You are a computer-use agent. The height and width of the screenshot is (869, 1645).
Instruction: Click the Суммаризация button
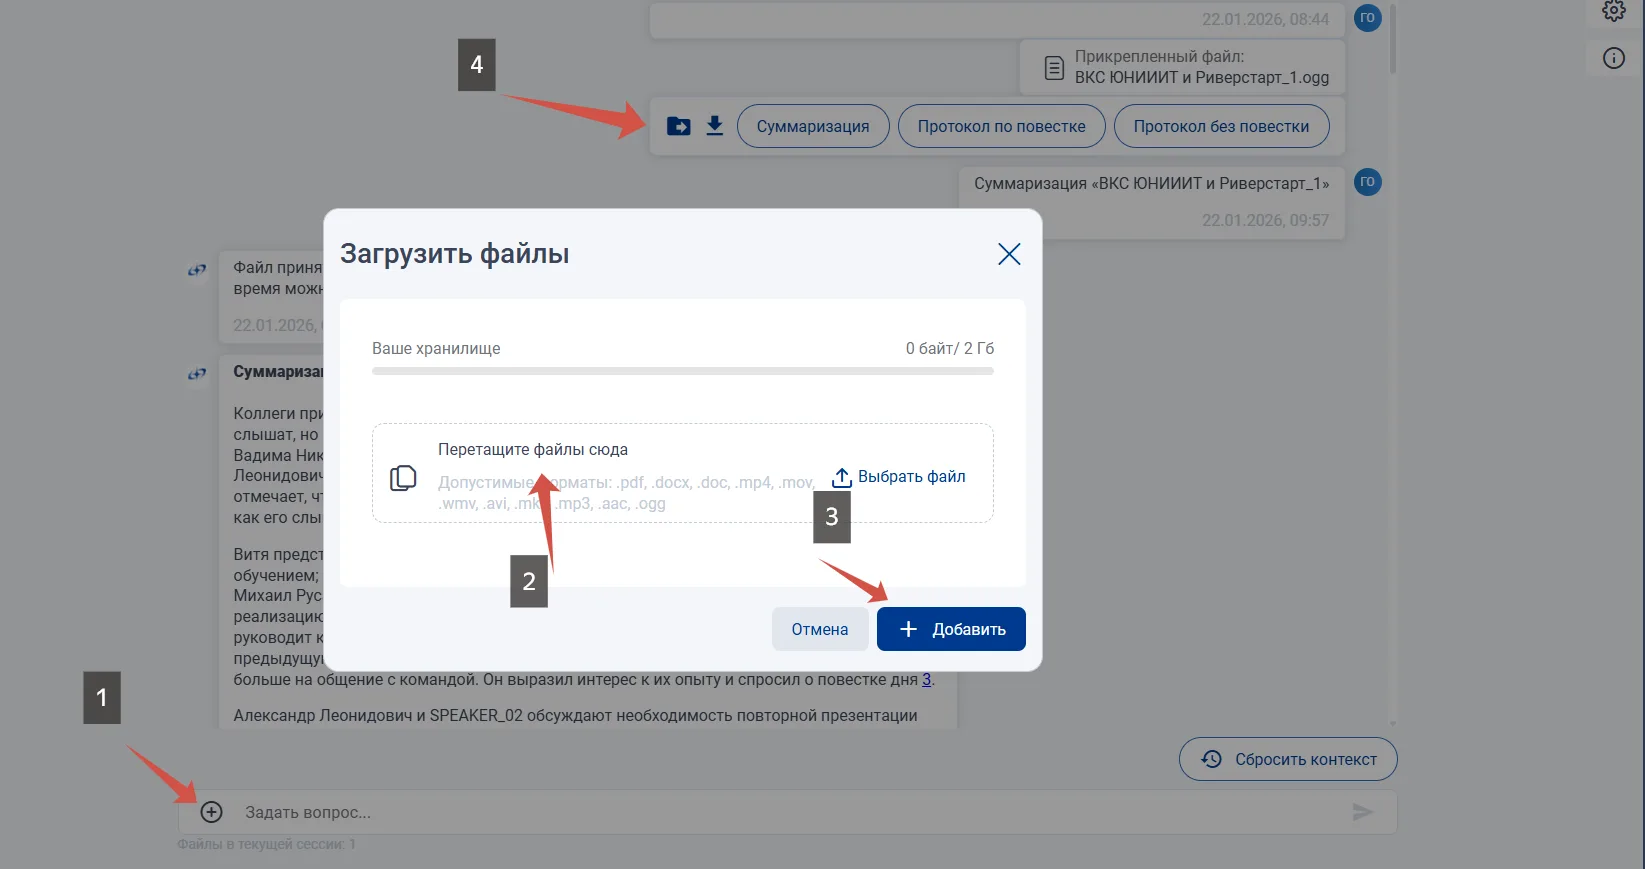(x=813, y=126)
